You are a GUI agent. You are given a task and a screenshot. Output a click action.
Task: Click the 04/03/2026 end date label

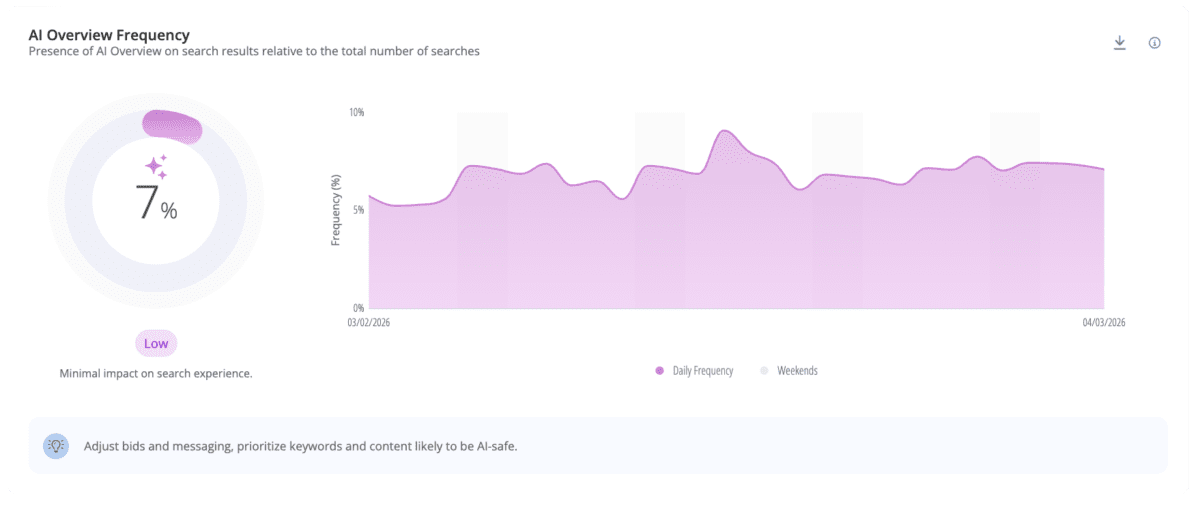click(x=1103, y=323)
